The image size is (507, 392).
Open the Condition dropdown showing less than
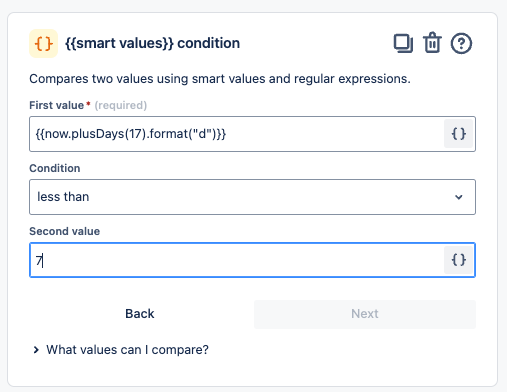252,197
